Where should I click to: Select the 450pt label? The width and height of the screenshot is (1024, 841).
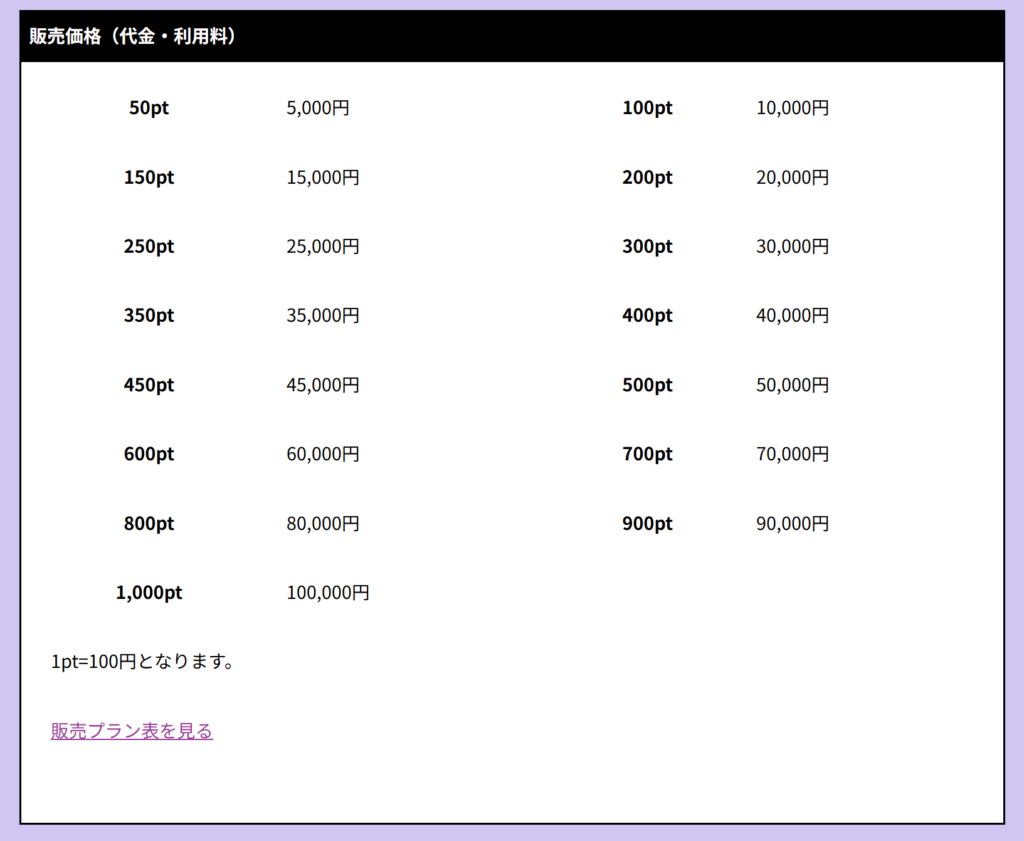click(x=149, y=385)
